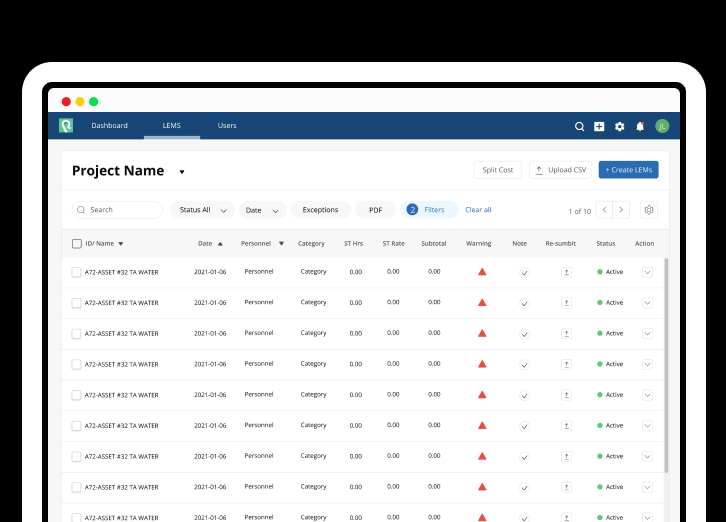Image resolution: width=726 pixels, height=522 pixels.
Task: Focus the Search input field
Action: pyautogui.click(x=117, y=210)
